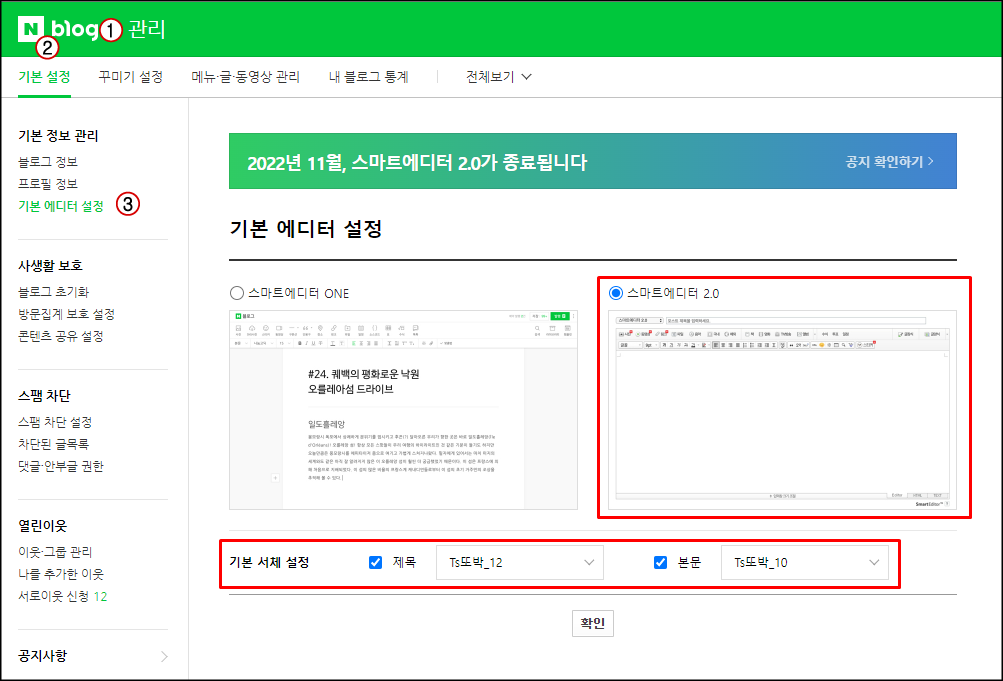Screen dimensions: 1003x681
Task: Open the 메뉴·글·동영상 관리 tab
Action: (x=246, y=77)
